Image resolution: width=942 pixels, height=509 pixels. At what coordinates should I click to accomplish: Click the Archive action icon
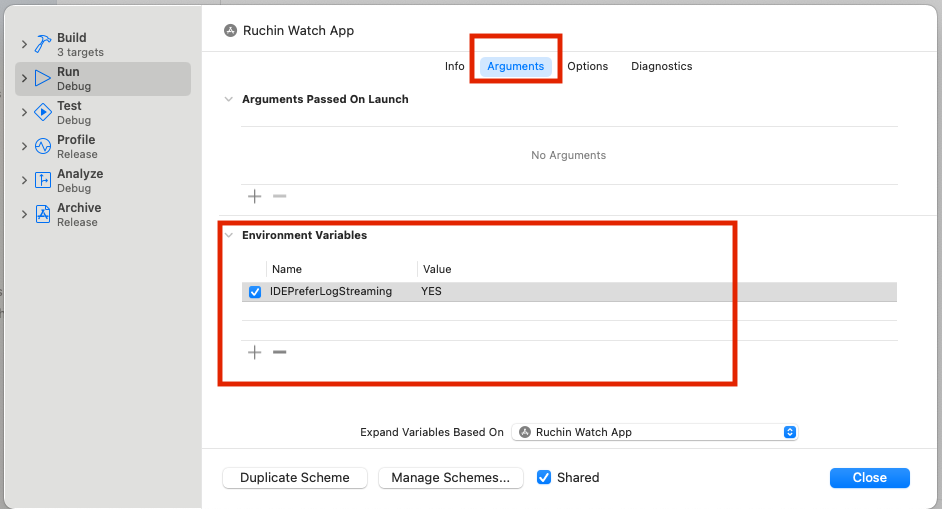pyautogui.click(x=42, y=214)
